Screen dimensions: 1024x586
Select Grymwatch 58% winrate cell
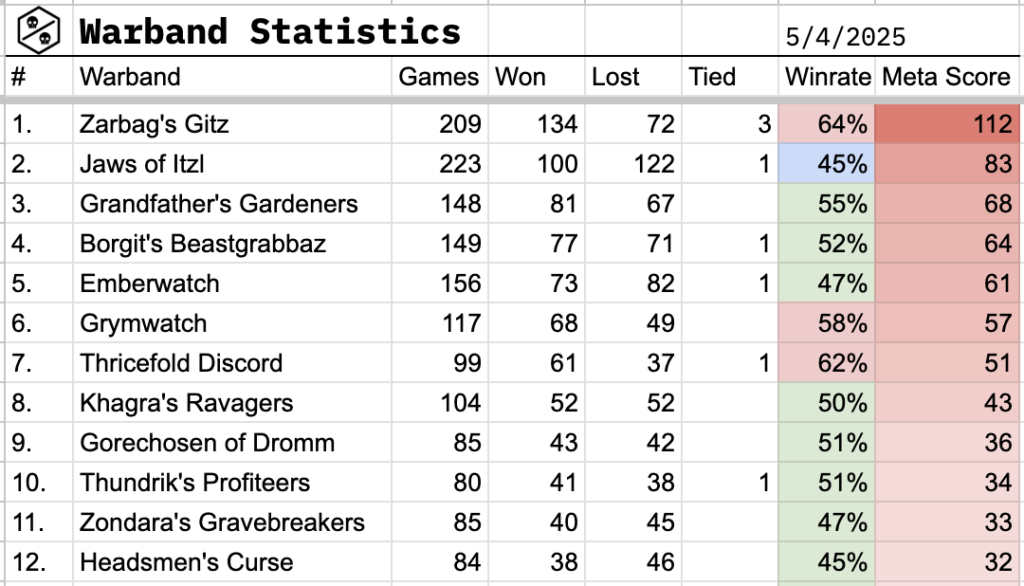[x=827, y=323]
